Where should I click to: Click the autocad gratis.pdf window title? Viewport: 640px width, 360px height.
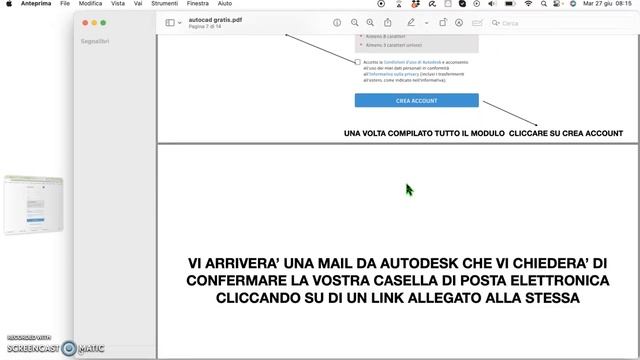215,20
